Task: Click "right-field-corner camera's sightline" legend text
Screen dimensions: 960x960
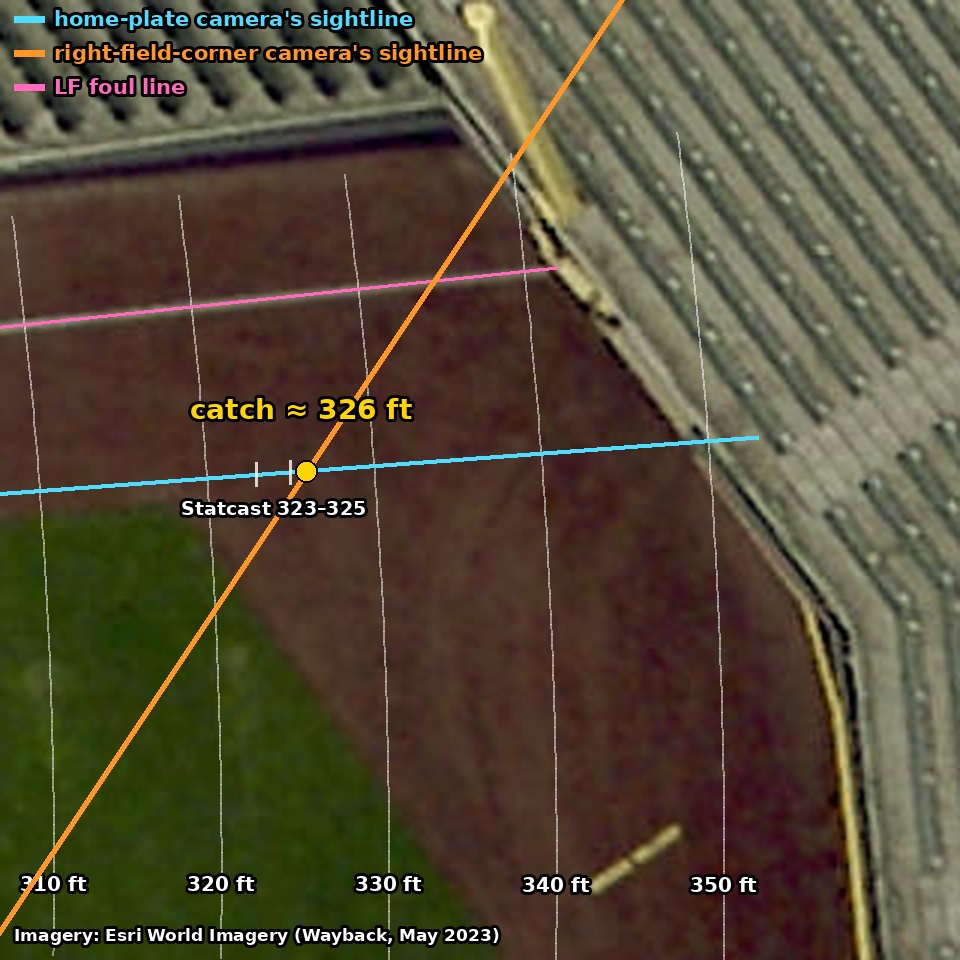Action: (268, 53)
